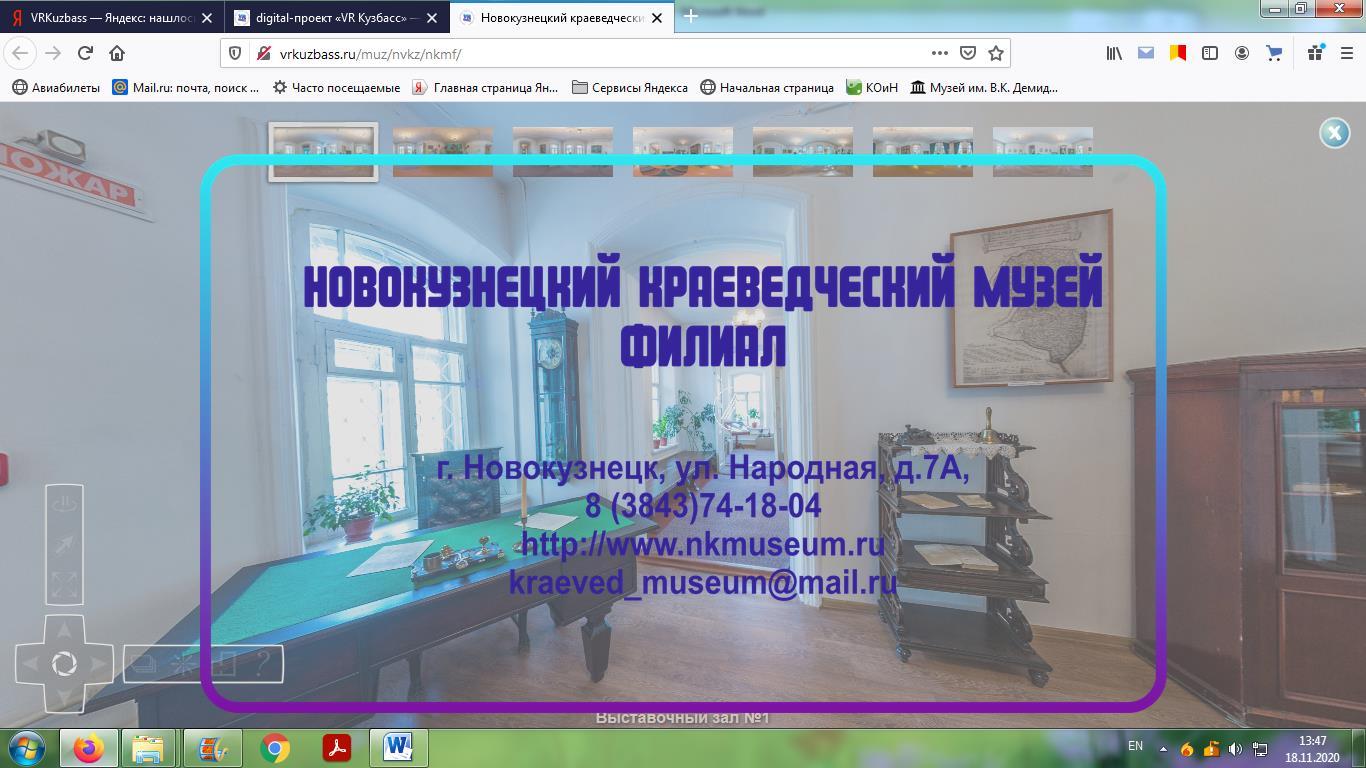The height and width of the screenshot is (768, 1366).
Task: Enter fullscreen mode for the panorama
Action: 64,584
